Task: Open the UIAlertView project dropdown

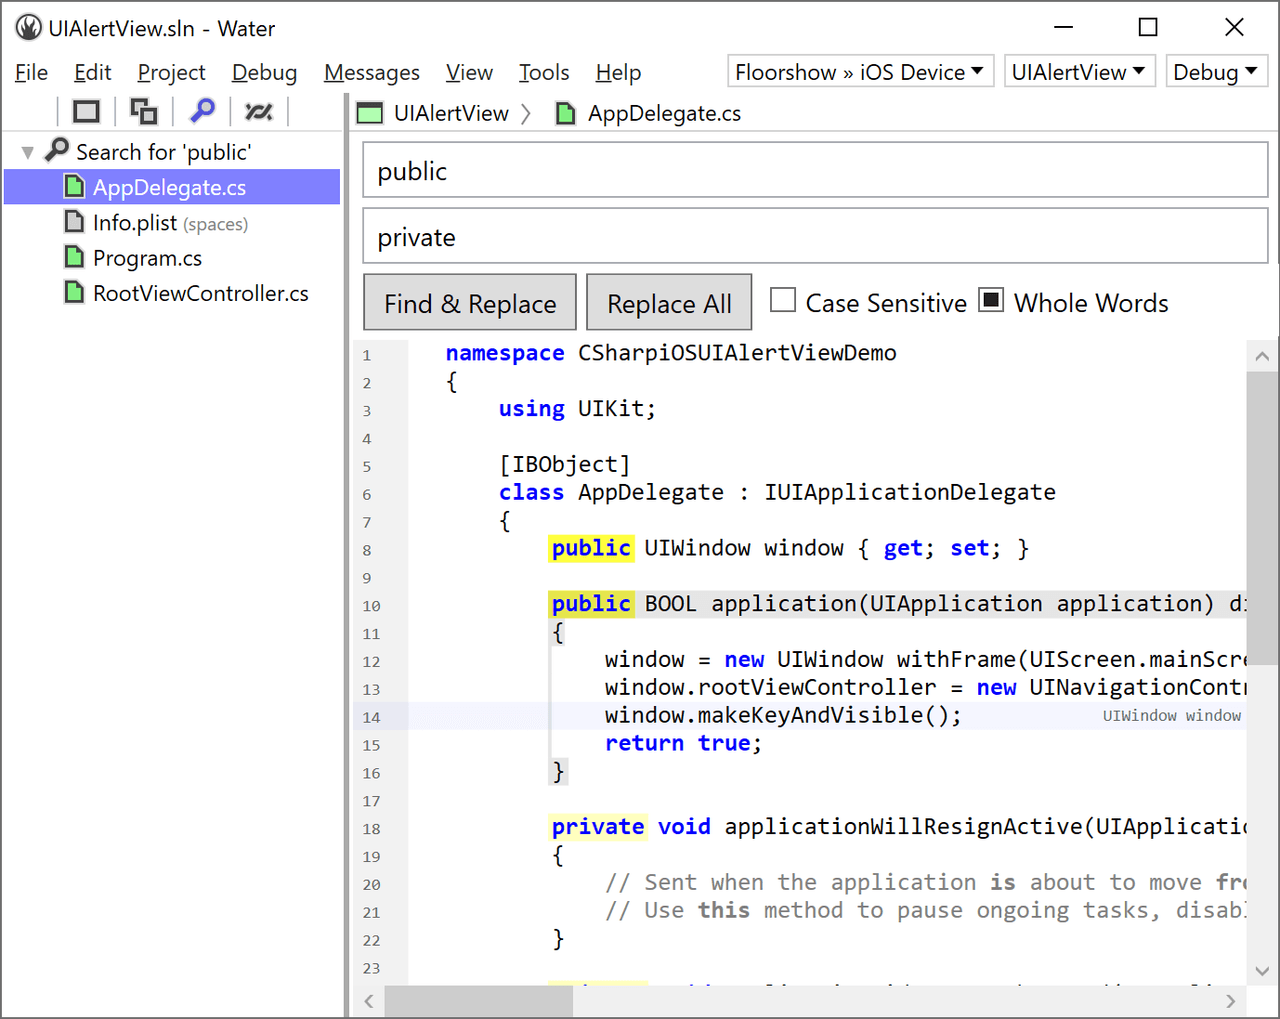Action: (x=1080, y=72)
